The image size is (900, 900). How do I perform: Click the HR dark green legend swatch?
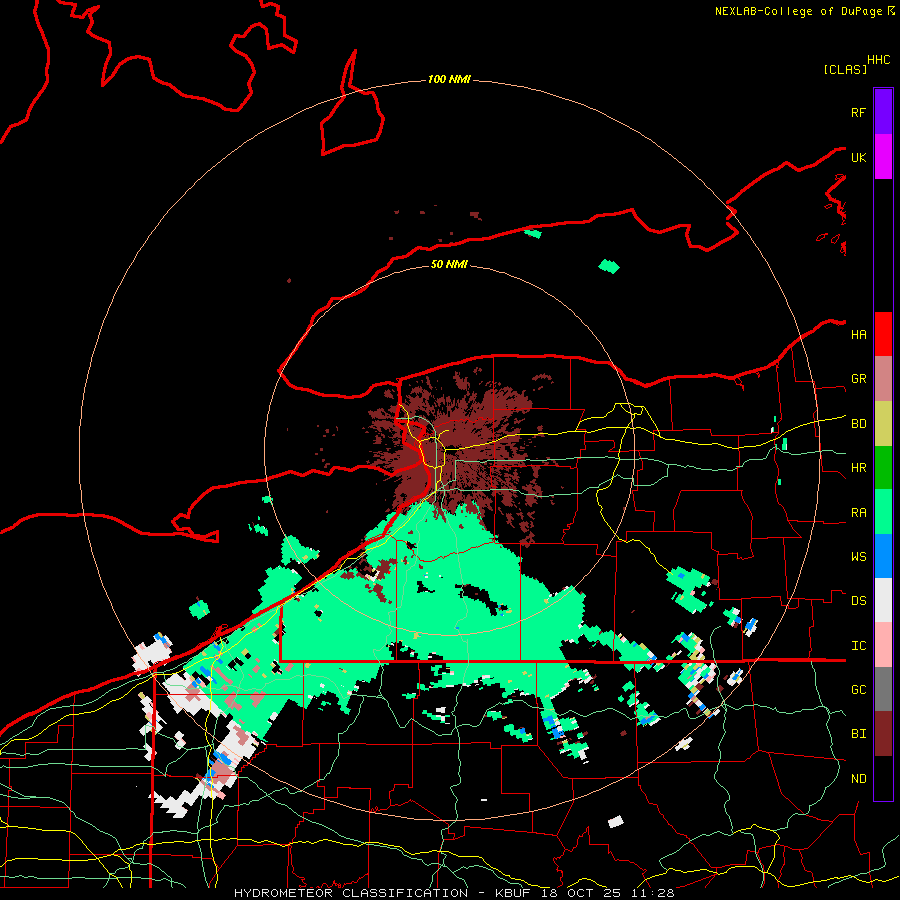click(883, 467)
